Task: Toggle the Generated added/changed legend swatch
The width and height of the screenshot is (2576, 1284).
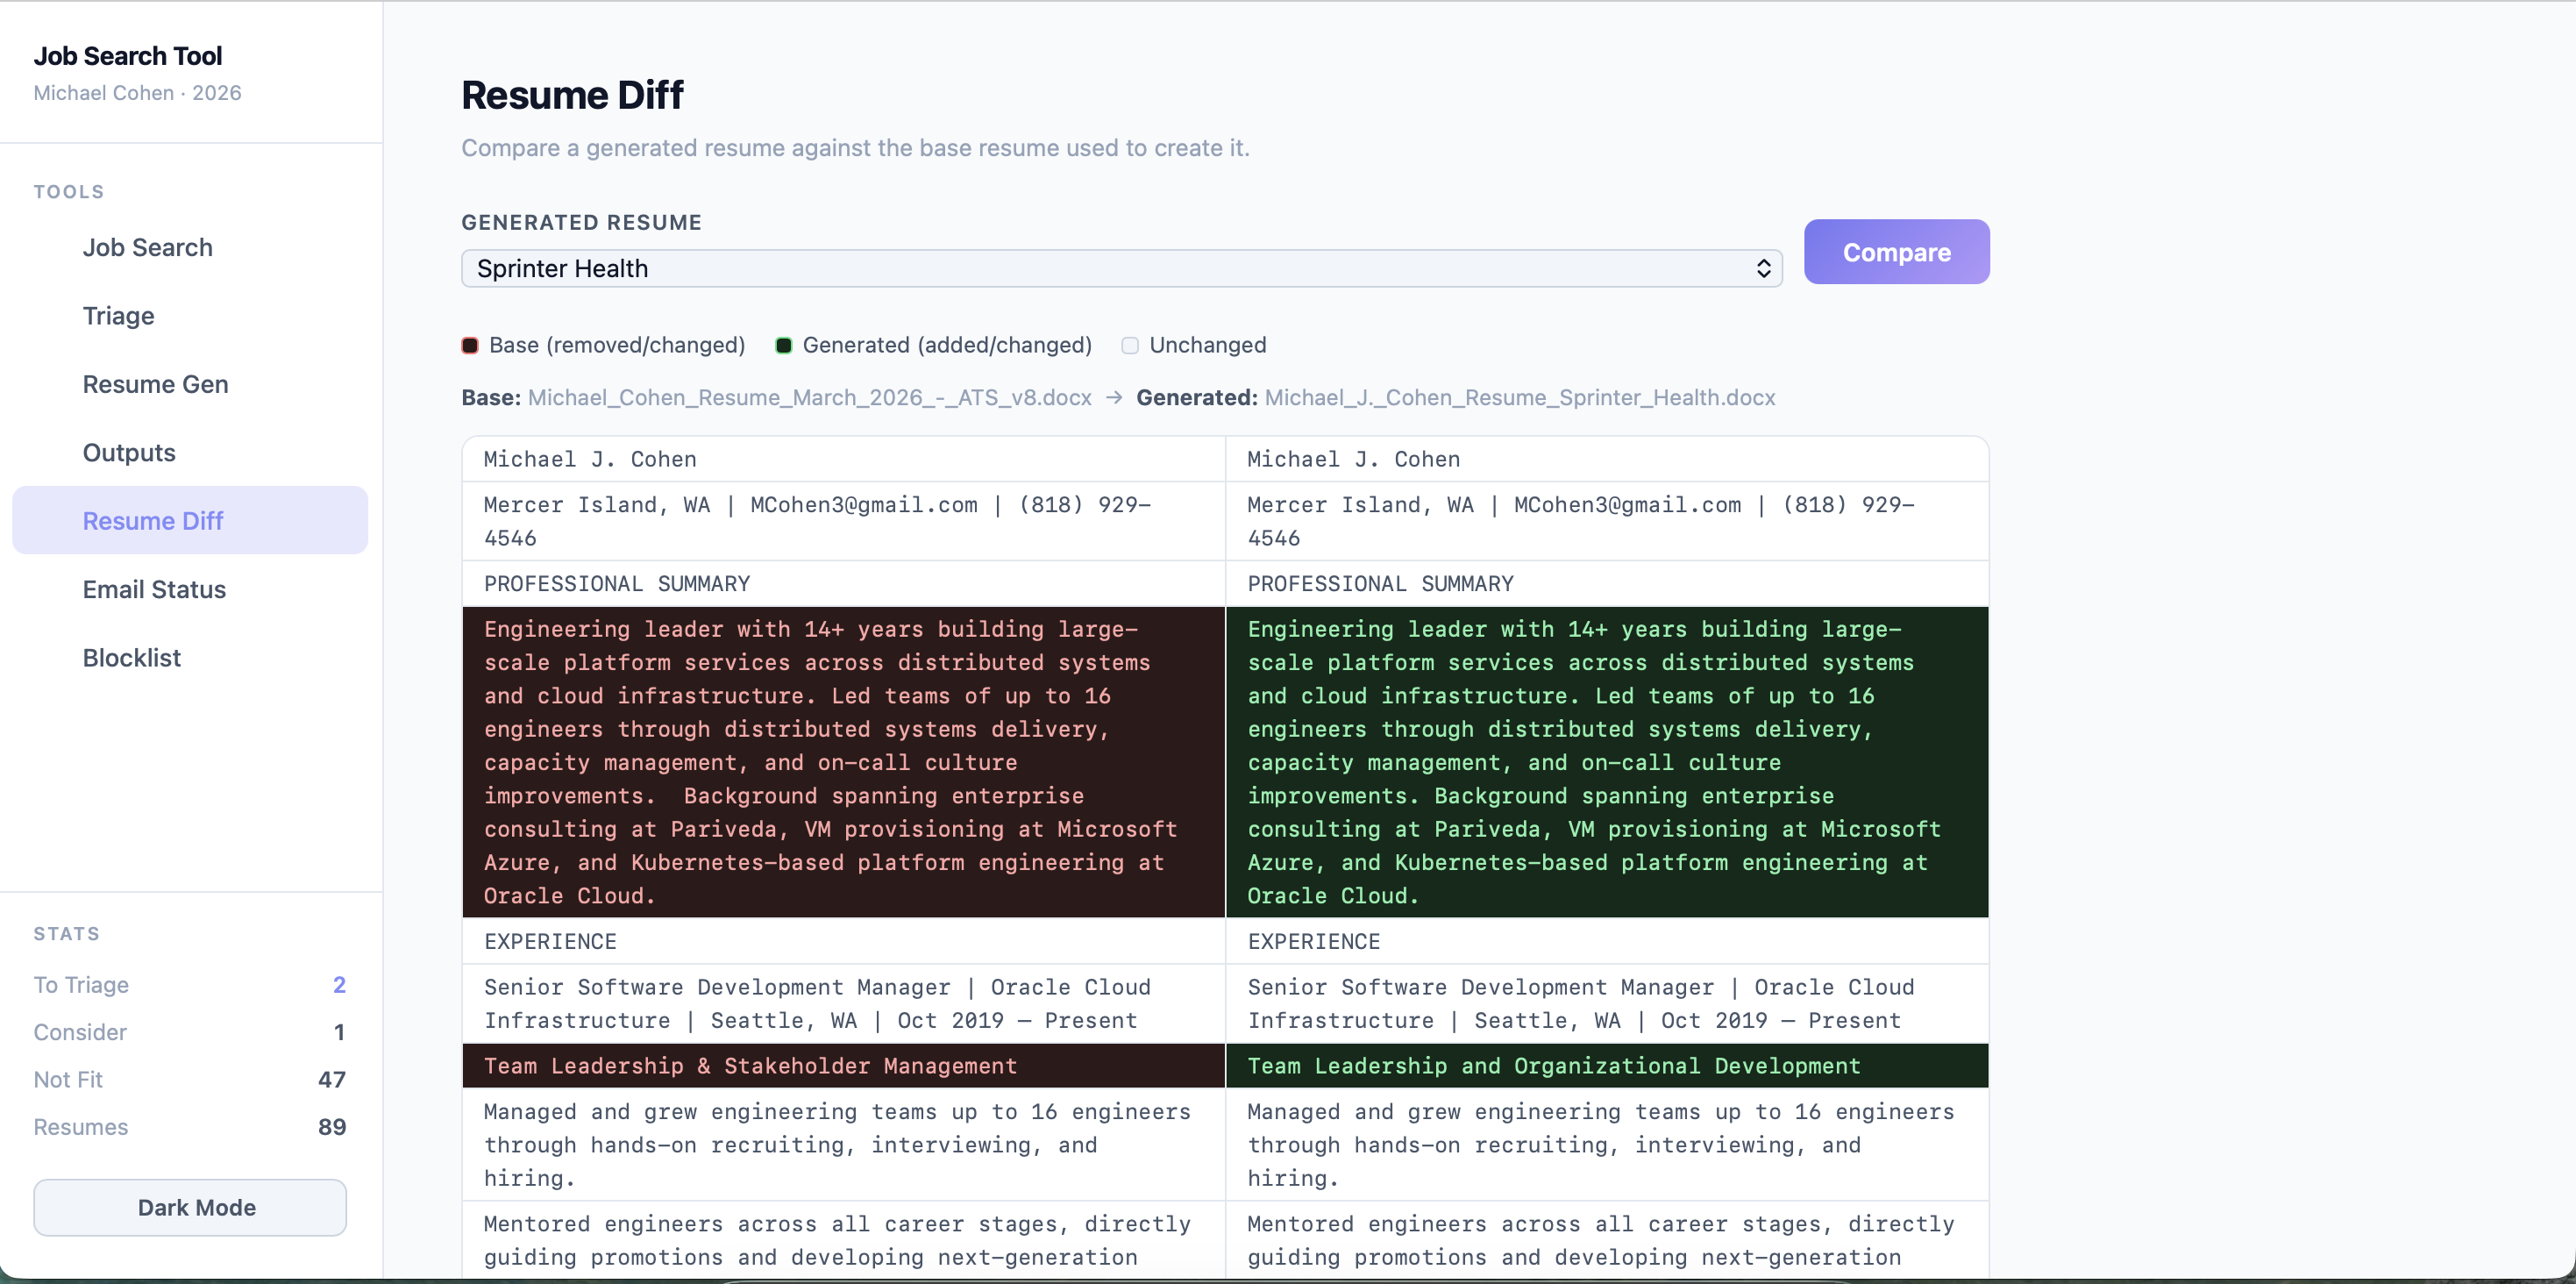Action: click(x=783, y=345)
